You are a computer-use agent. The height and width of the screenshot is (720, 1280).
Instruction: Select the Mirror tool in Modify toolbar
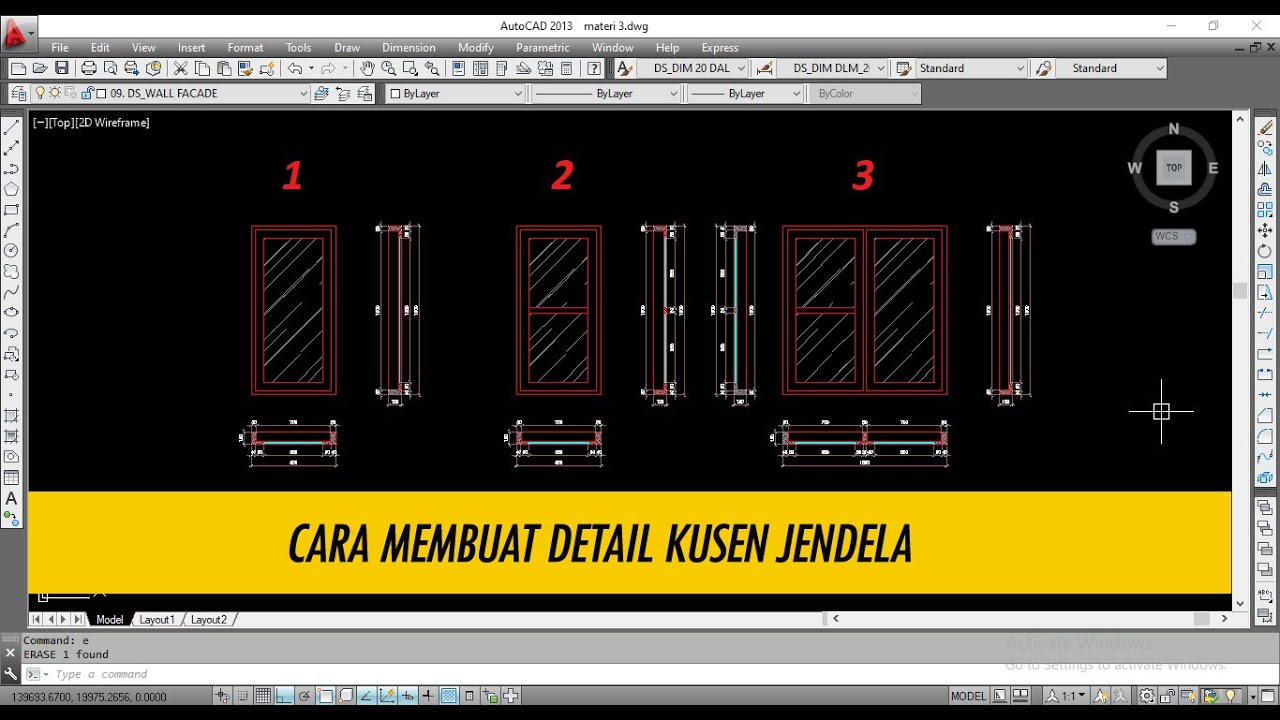point(1265,169)
